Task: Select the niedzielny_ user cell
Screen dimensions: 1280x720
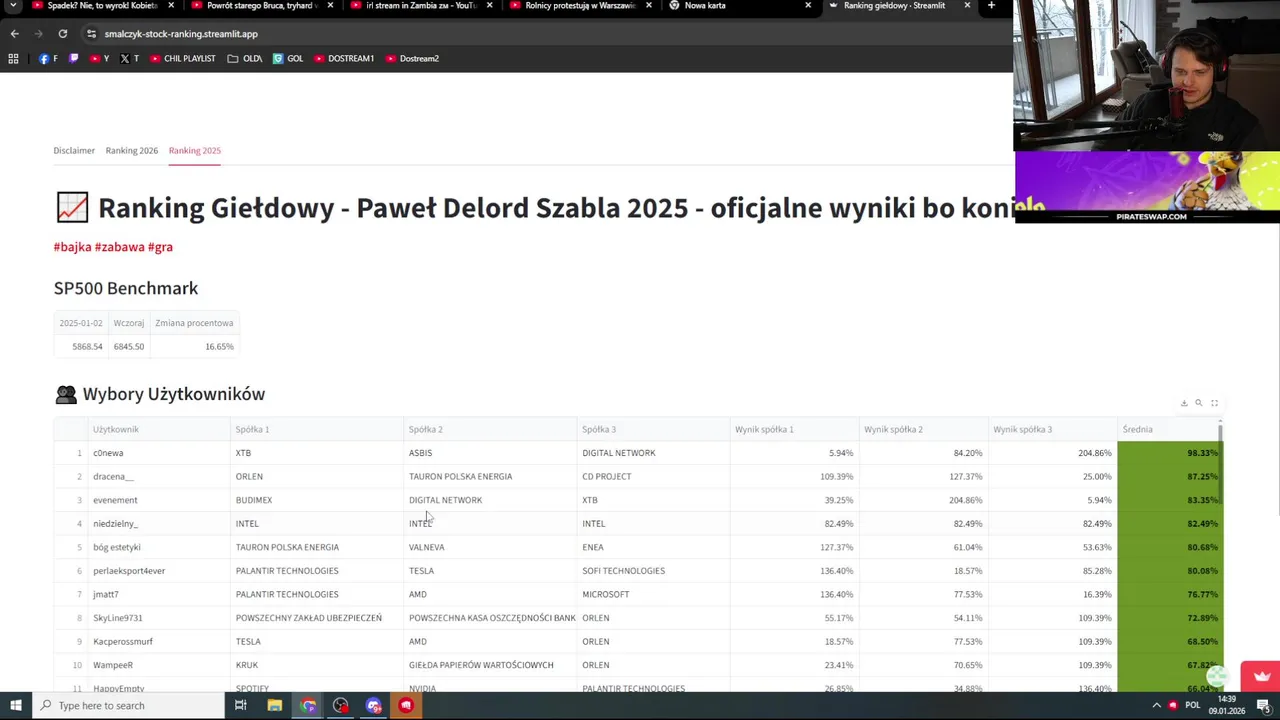Action: tap(159, 524)
